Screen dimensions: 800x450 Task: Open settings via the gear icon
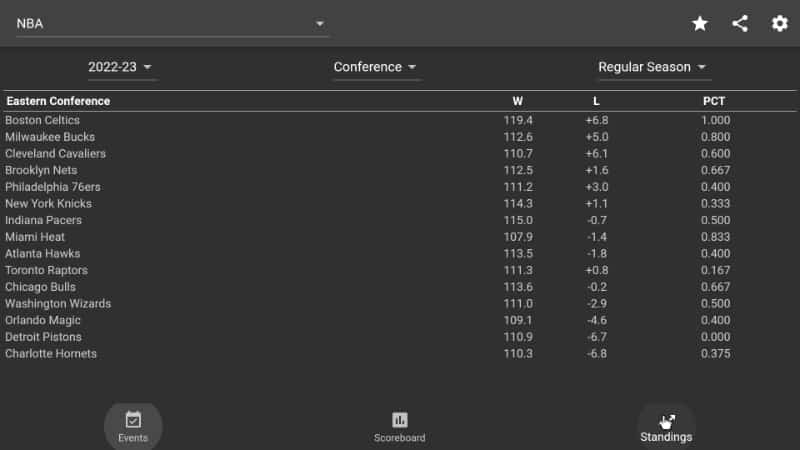780,23
